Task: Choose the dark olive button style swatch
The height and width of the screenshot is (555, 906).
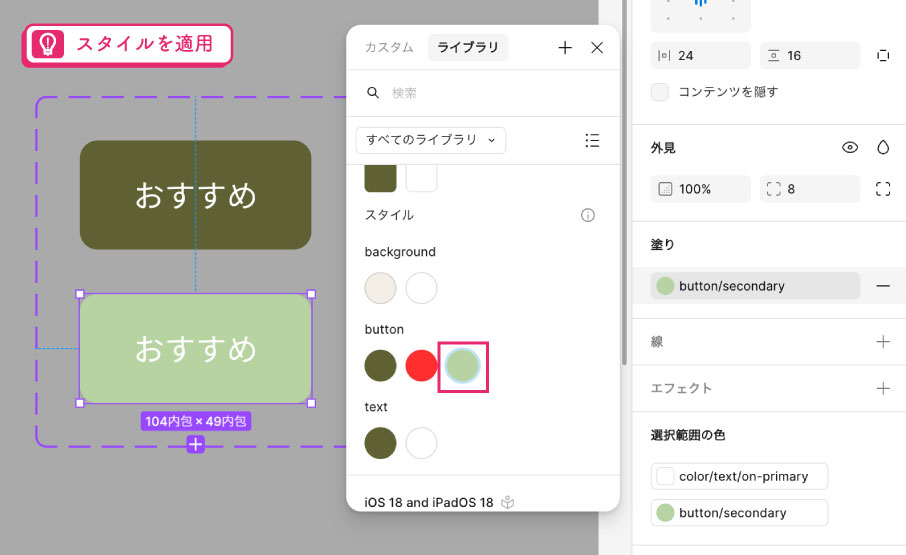Action: (380, 366)
